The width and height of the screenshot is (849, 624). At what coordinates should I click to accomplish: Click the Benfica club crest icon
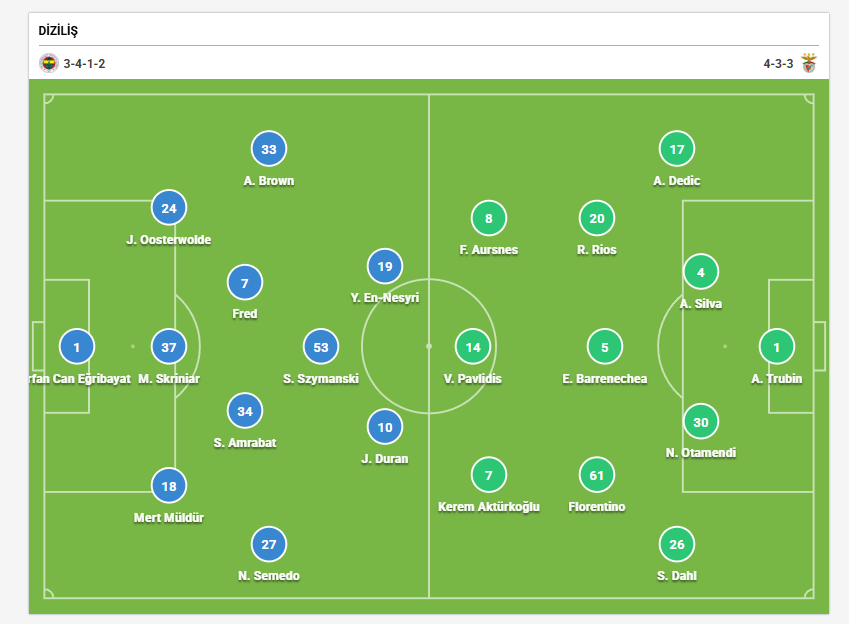pyautogui.click(x=809, y=63)
